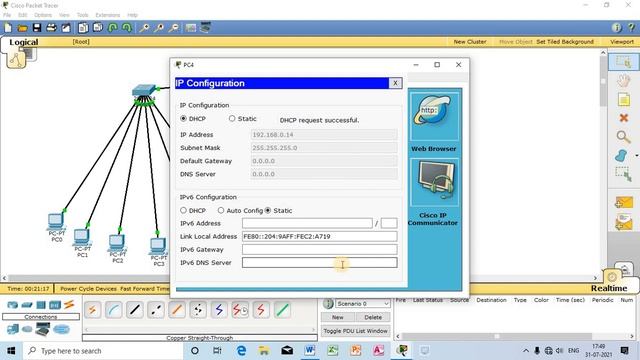Image resolution: width=640 pixels, height=360 pixels.
Task: Save the network with floppy icon
Action: [37, 28]
